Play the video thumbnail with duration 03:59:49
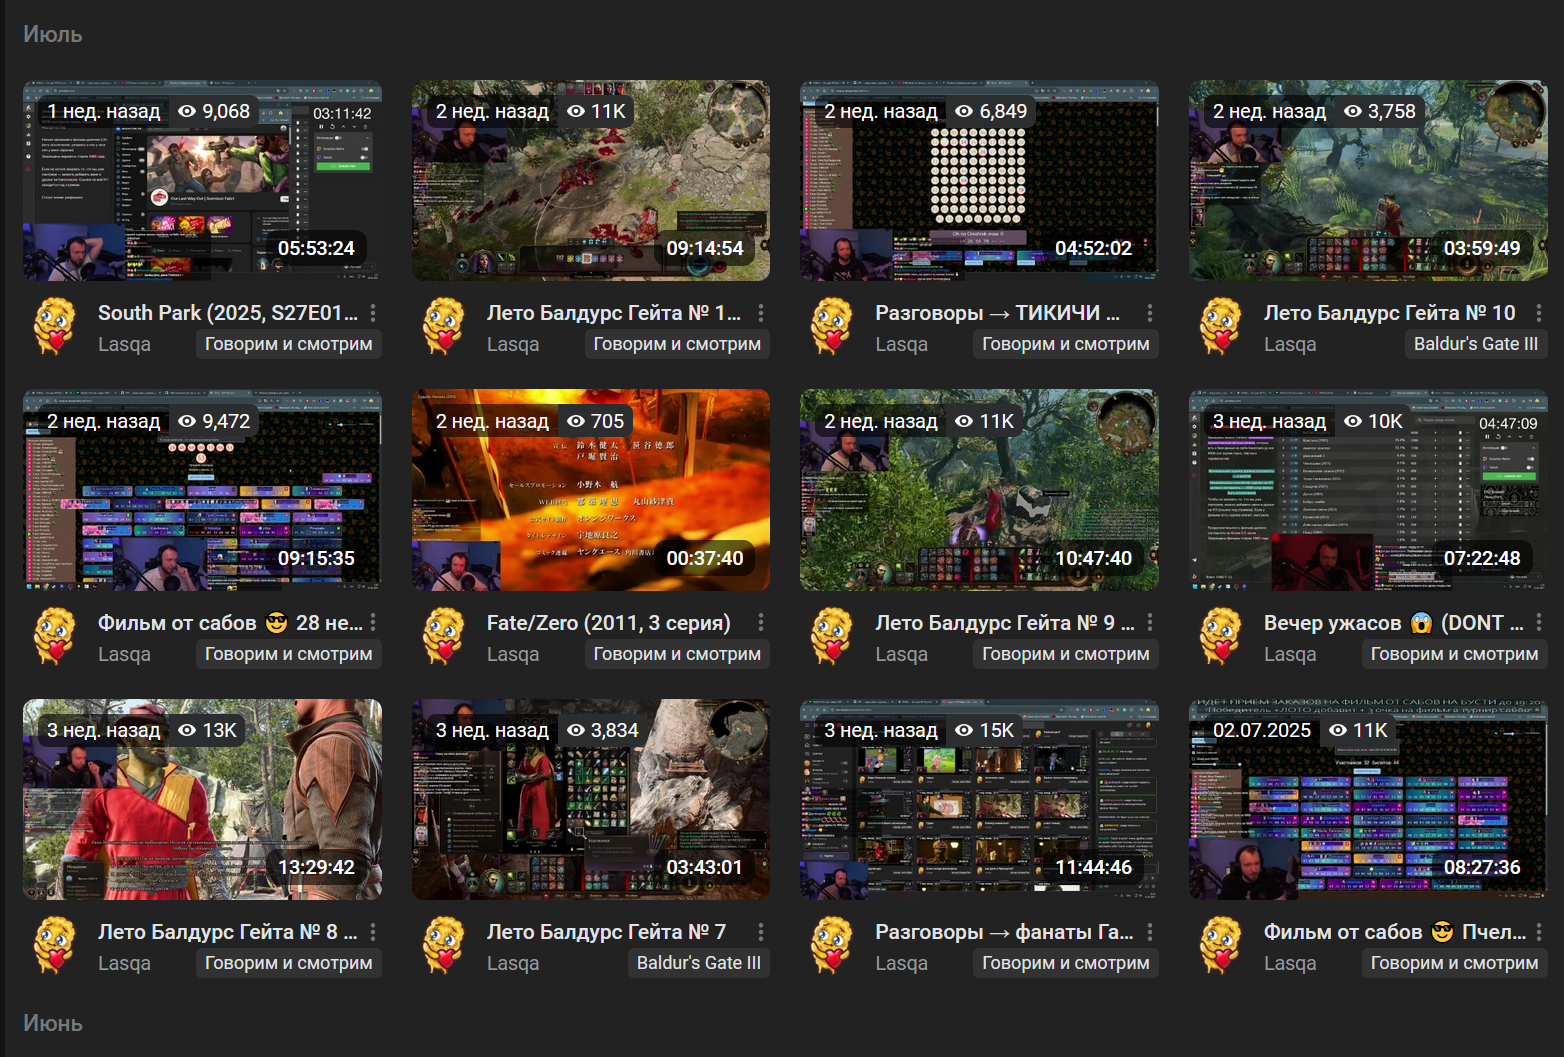 coord(1368,180)
